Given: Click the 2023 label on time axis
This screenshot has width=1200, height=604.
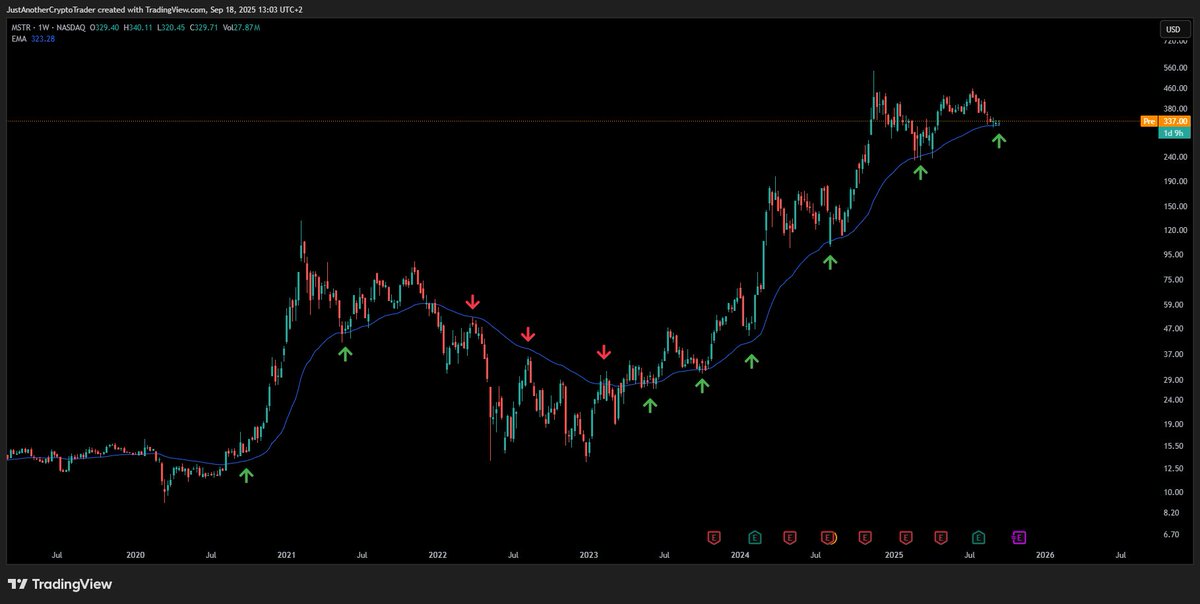Looking at the screenshot, I should 588,553.
